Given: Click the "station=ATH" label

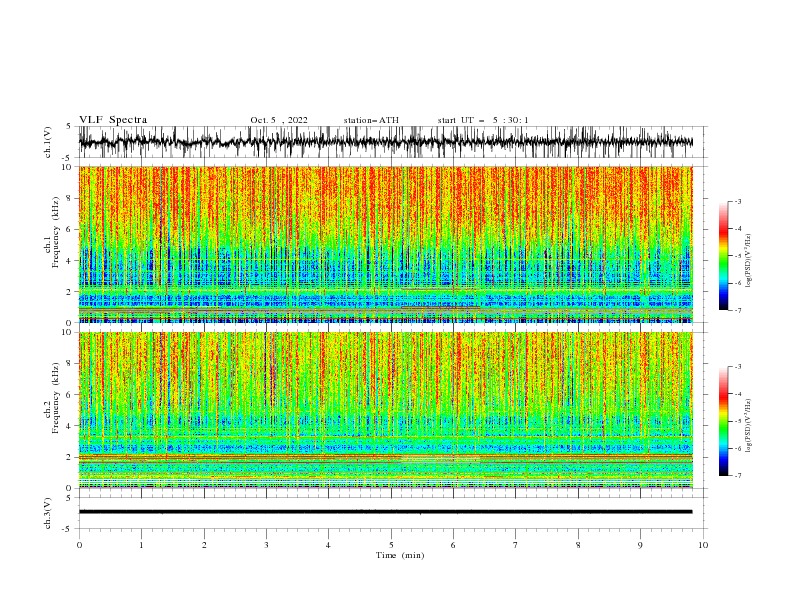Looking at the screenshot, I should (371, 120).
